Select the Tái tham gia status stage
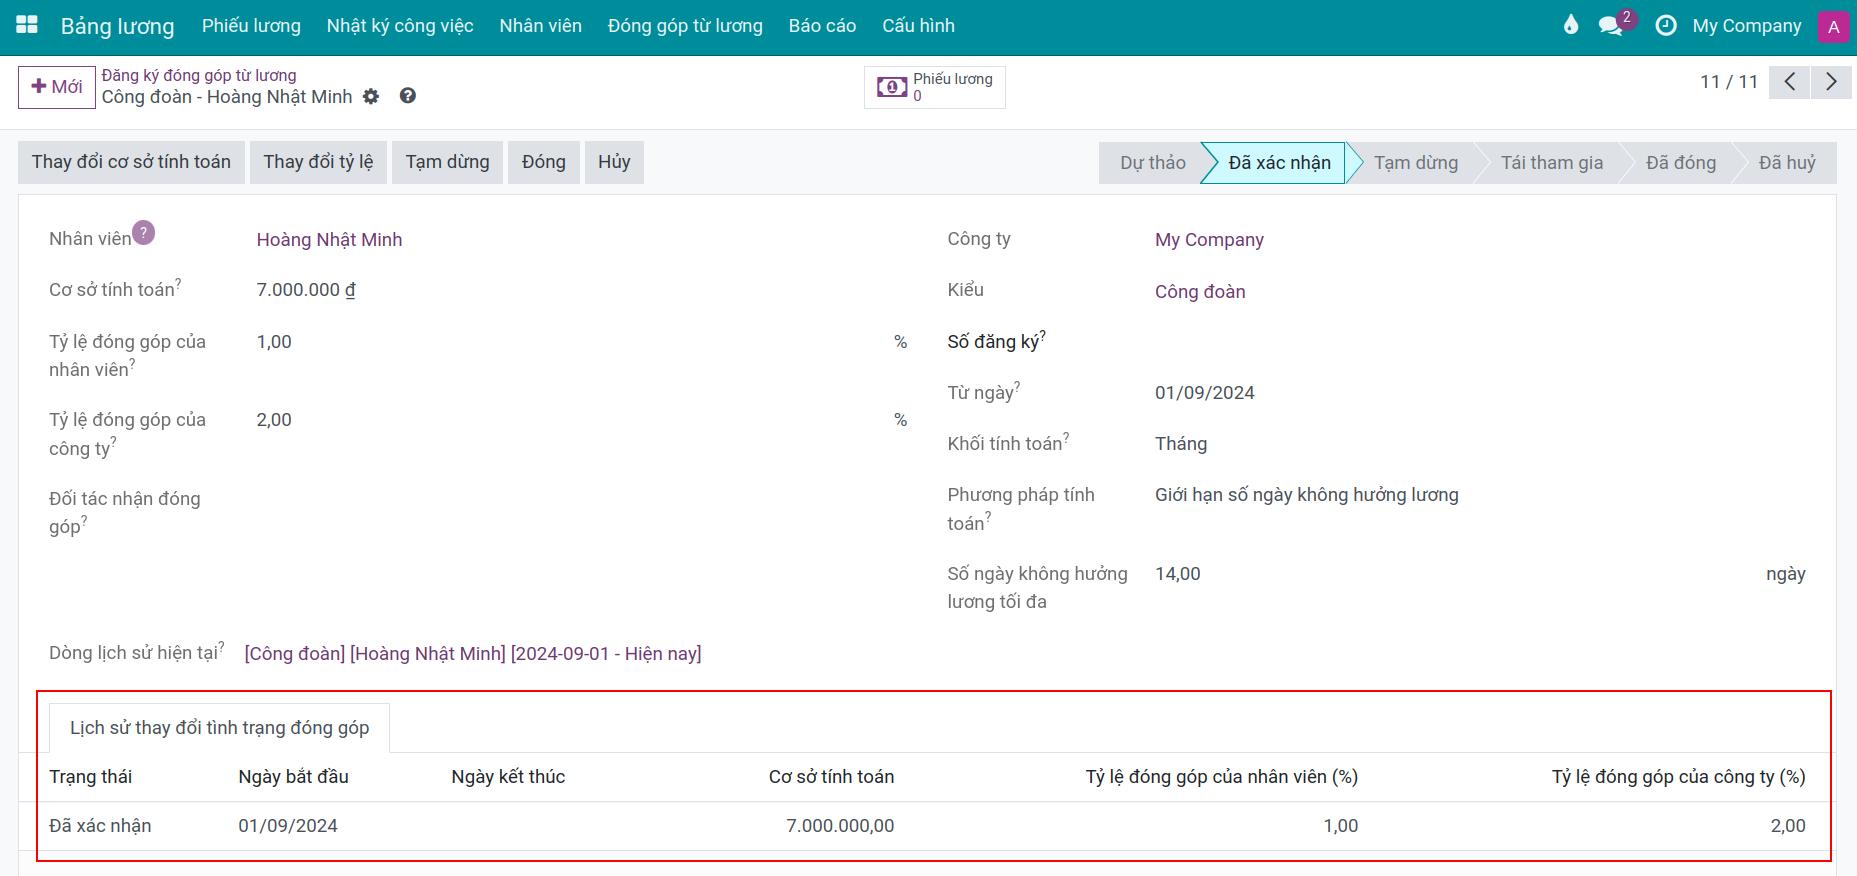This screenshot has height=876, width=1857. [x=1551, y=163]
